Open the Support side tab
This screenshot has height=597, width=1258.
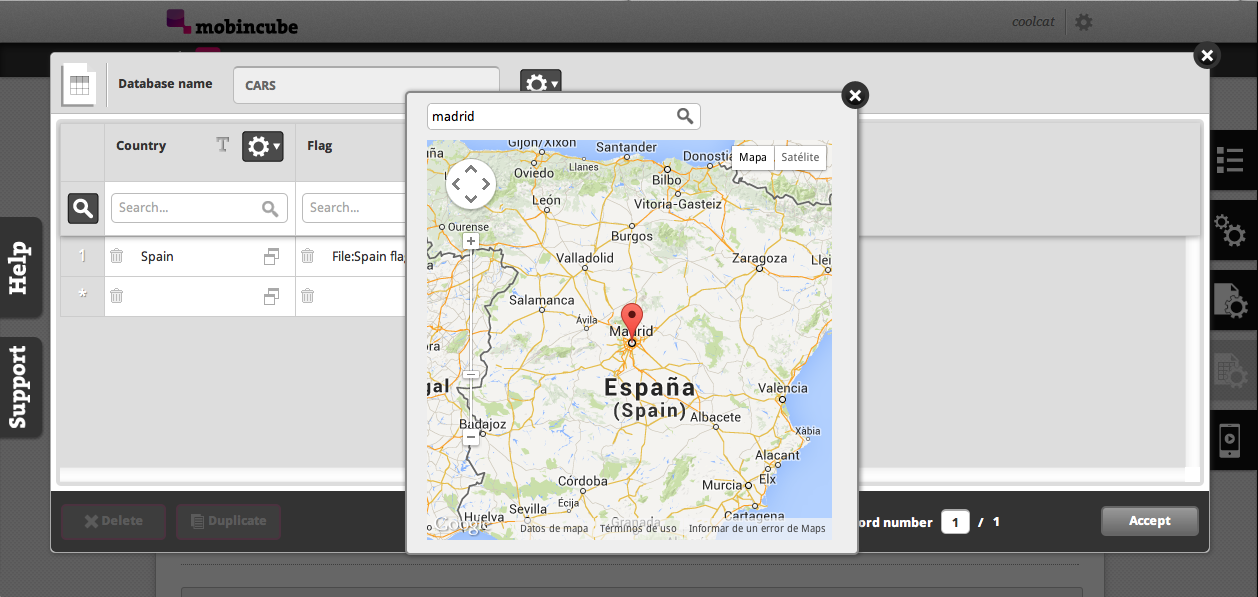pyautogui.click(x=19, y=387)
